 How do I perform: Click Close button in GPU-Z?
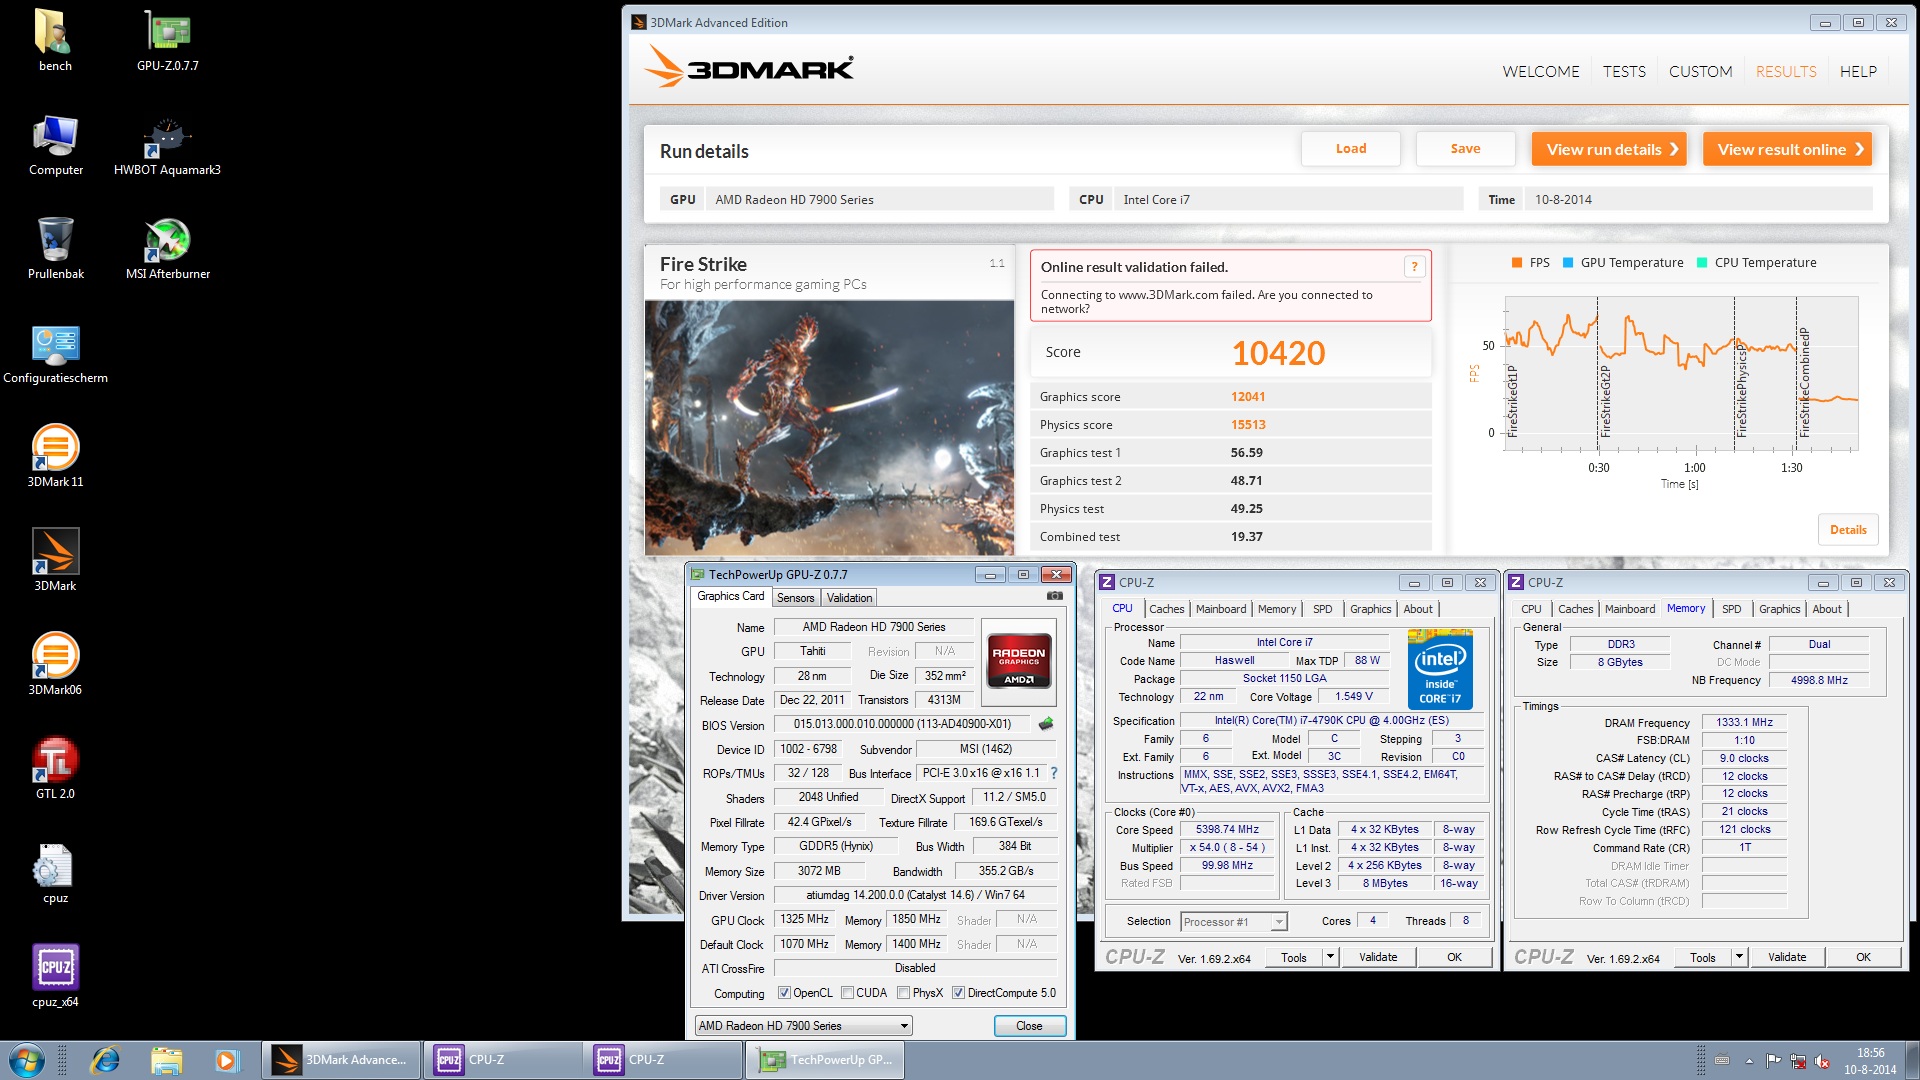click(x=1029, y=1026)
